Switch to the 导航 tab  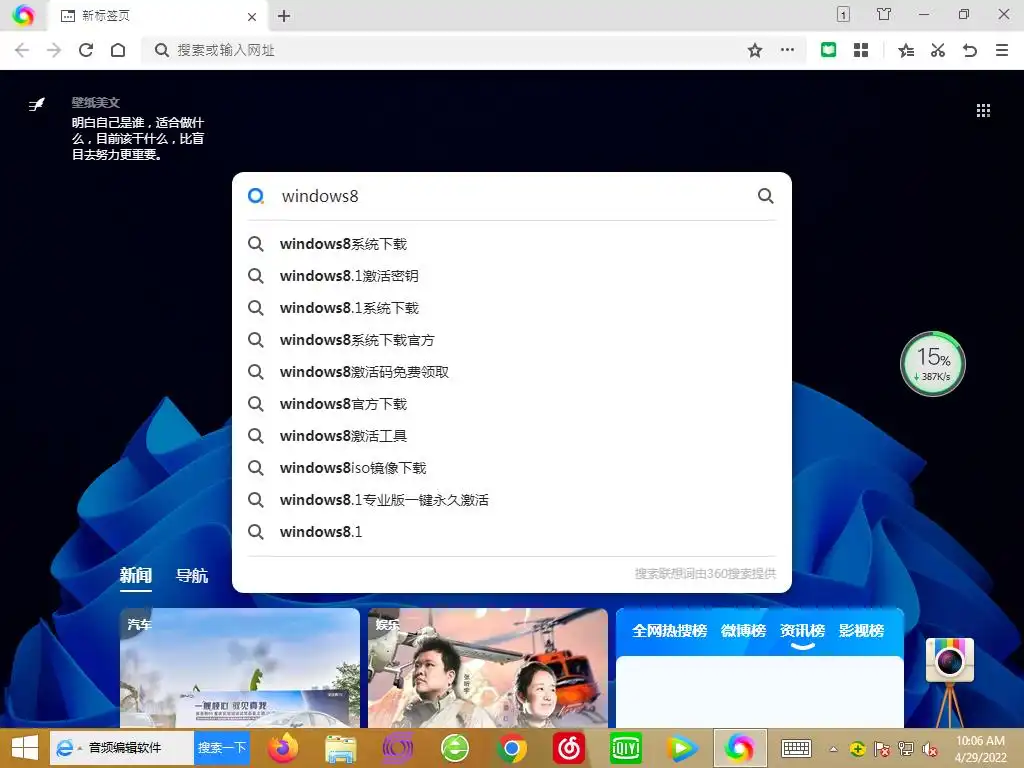(192, 575)
